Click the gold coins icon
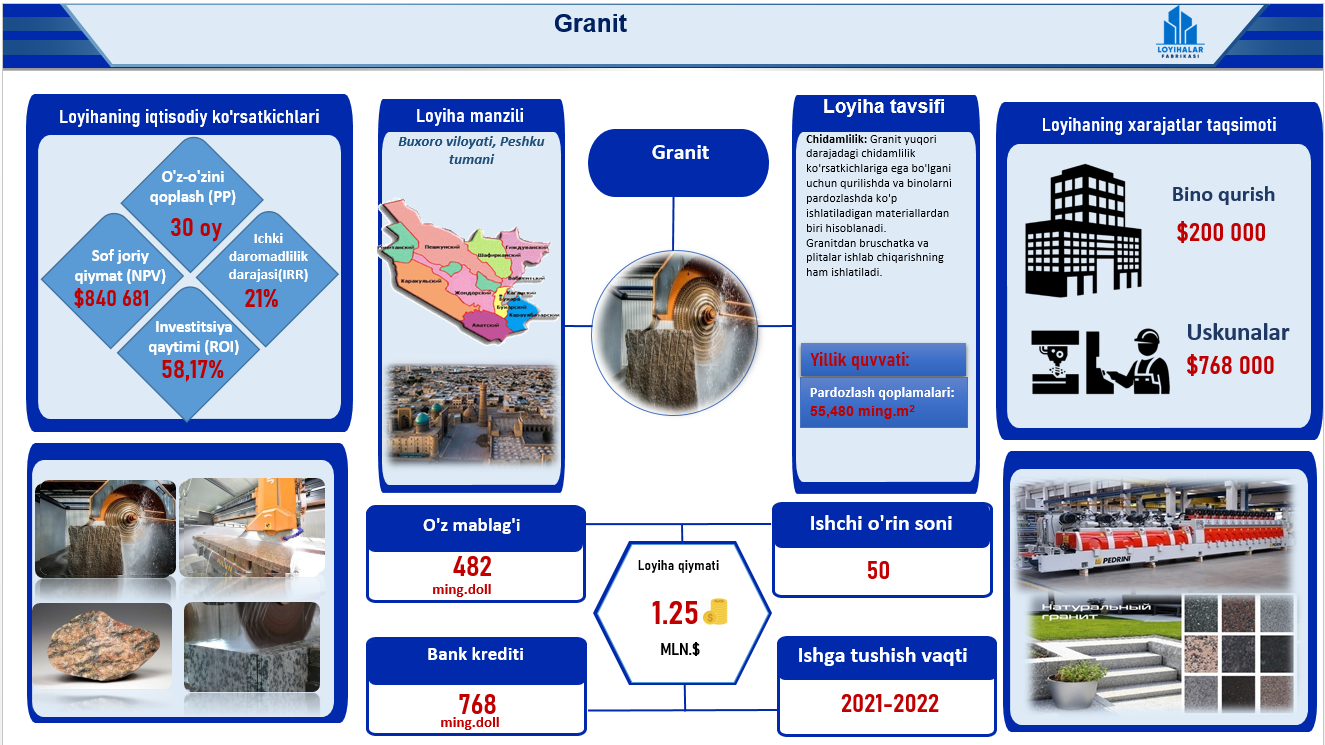 [x=715, y=611]
